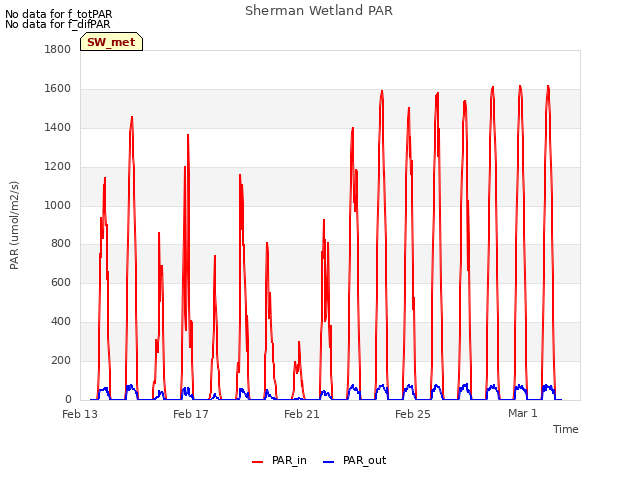Click the SW_met label box
Image resolution: width=640 pixels, height=480 pixels.
pyautogui.click(x=111, y=42)
